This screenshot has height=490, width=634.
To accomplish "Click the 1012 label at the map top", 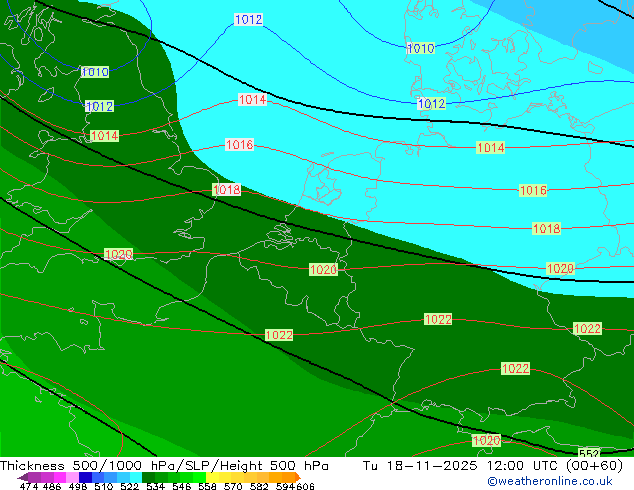I will click(249, 19).
